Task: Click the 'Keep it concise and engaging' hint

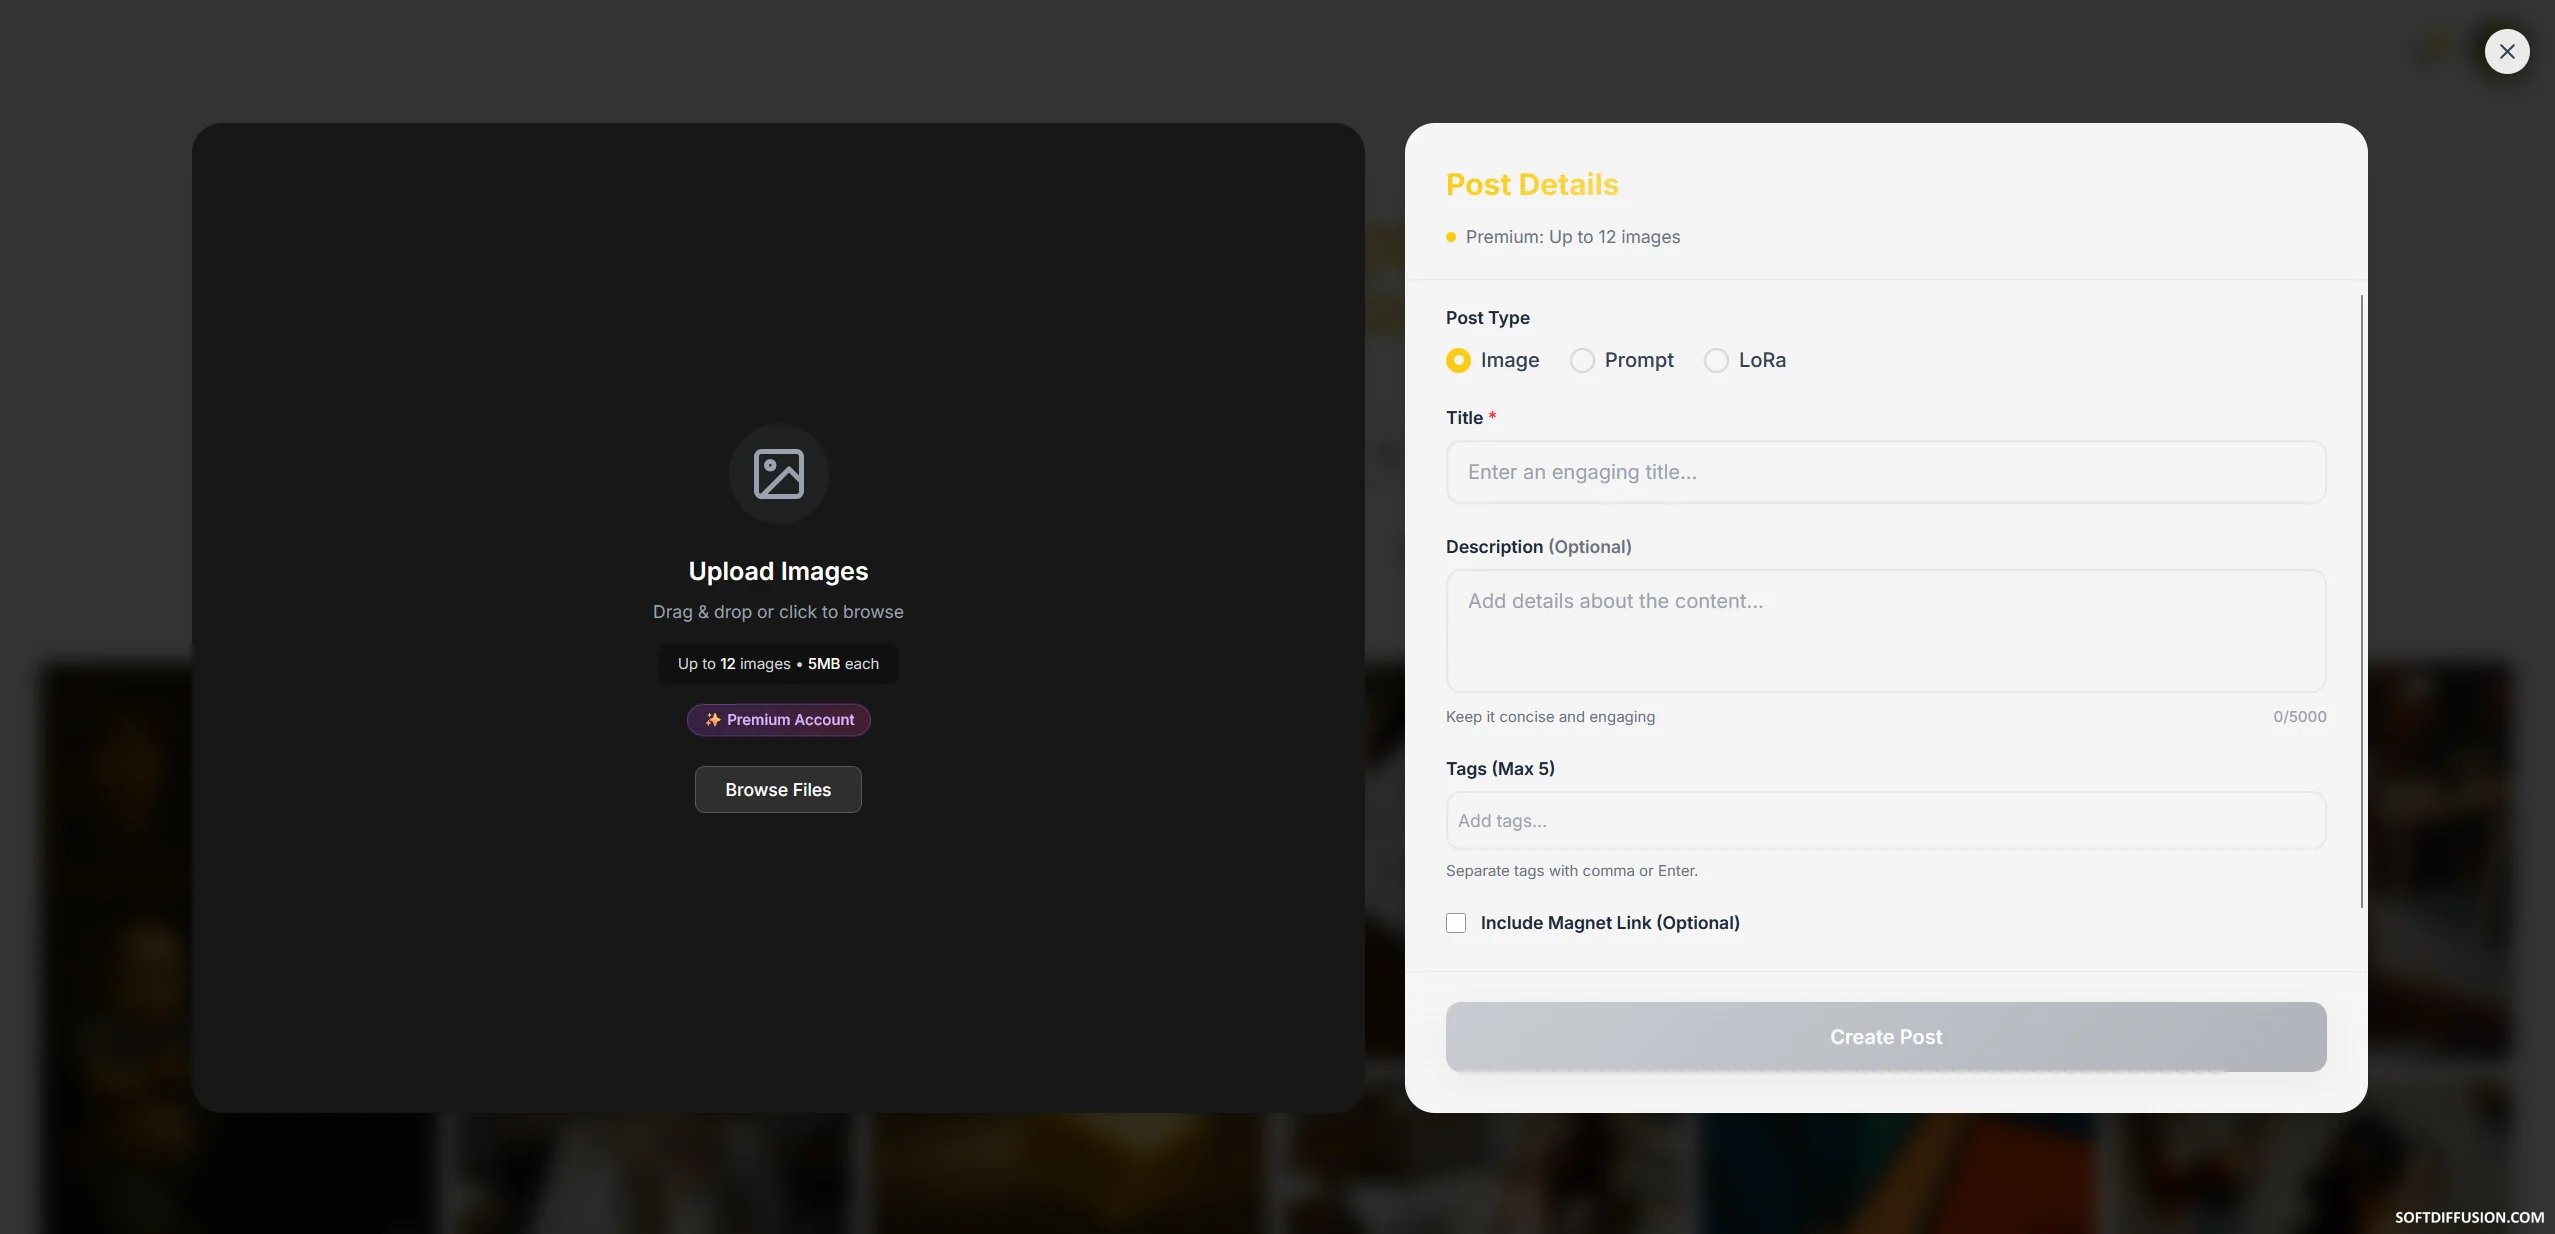Action: click(1550, 717)
